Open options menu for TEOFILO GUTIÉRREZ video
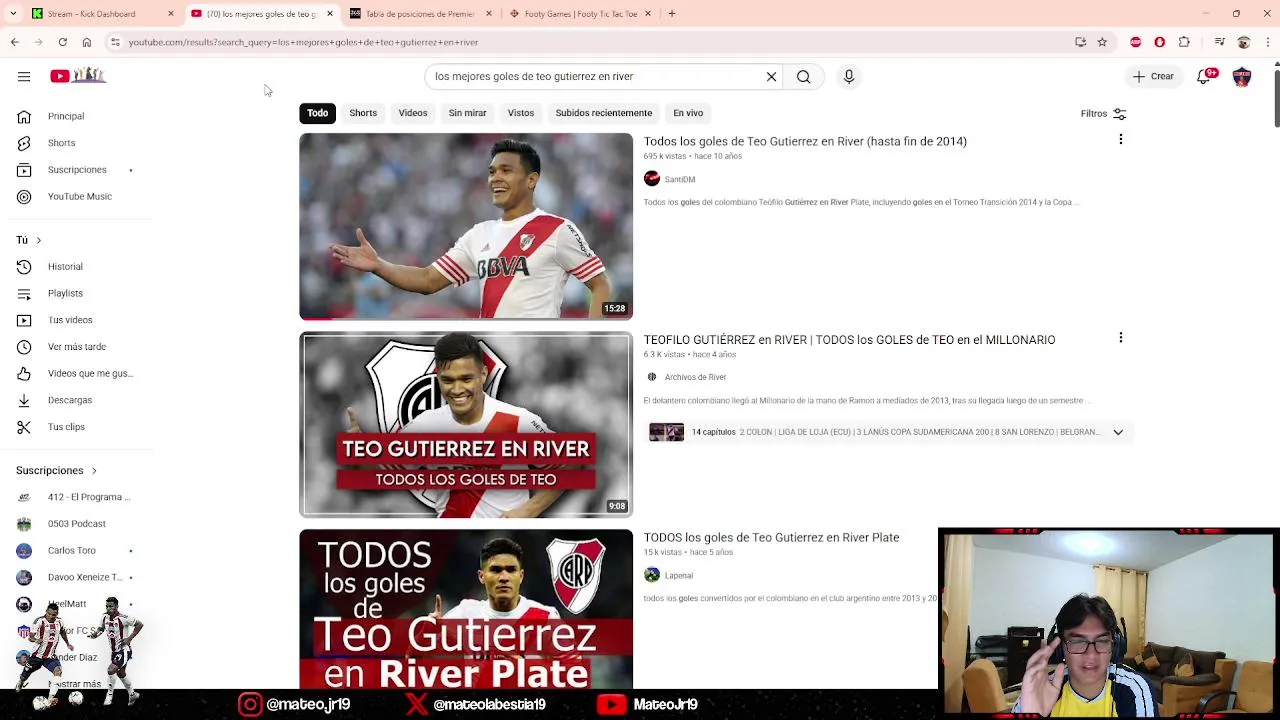1280x720 pixels. [1120, 338]
